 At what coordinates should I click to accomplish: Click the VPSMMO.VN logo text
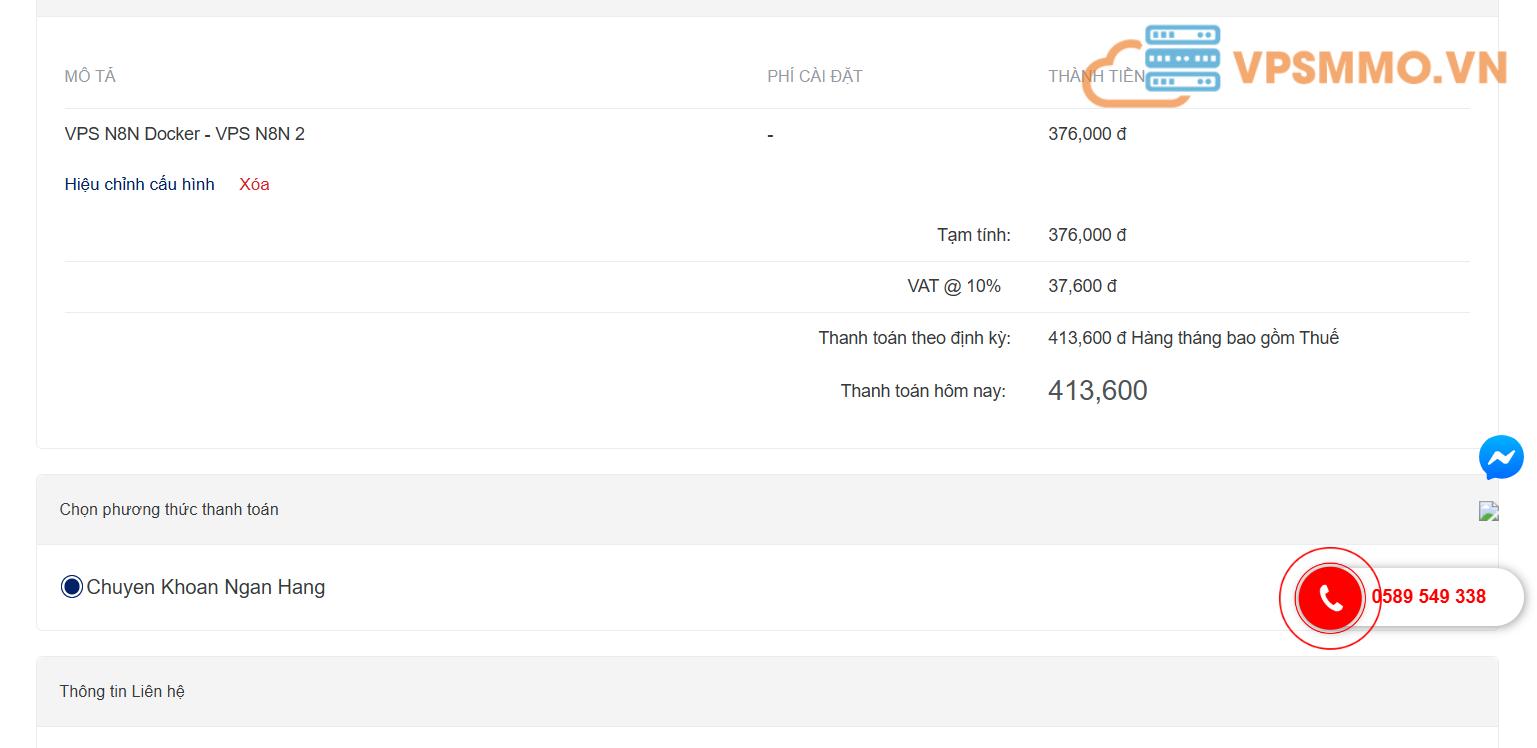(1369, 68)
